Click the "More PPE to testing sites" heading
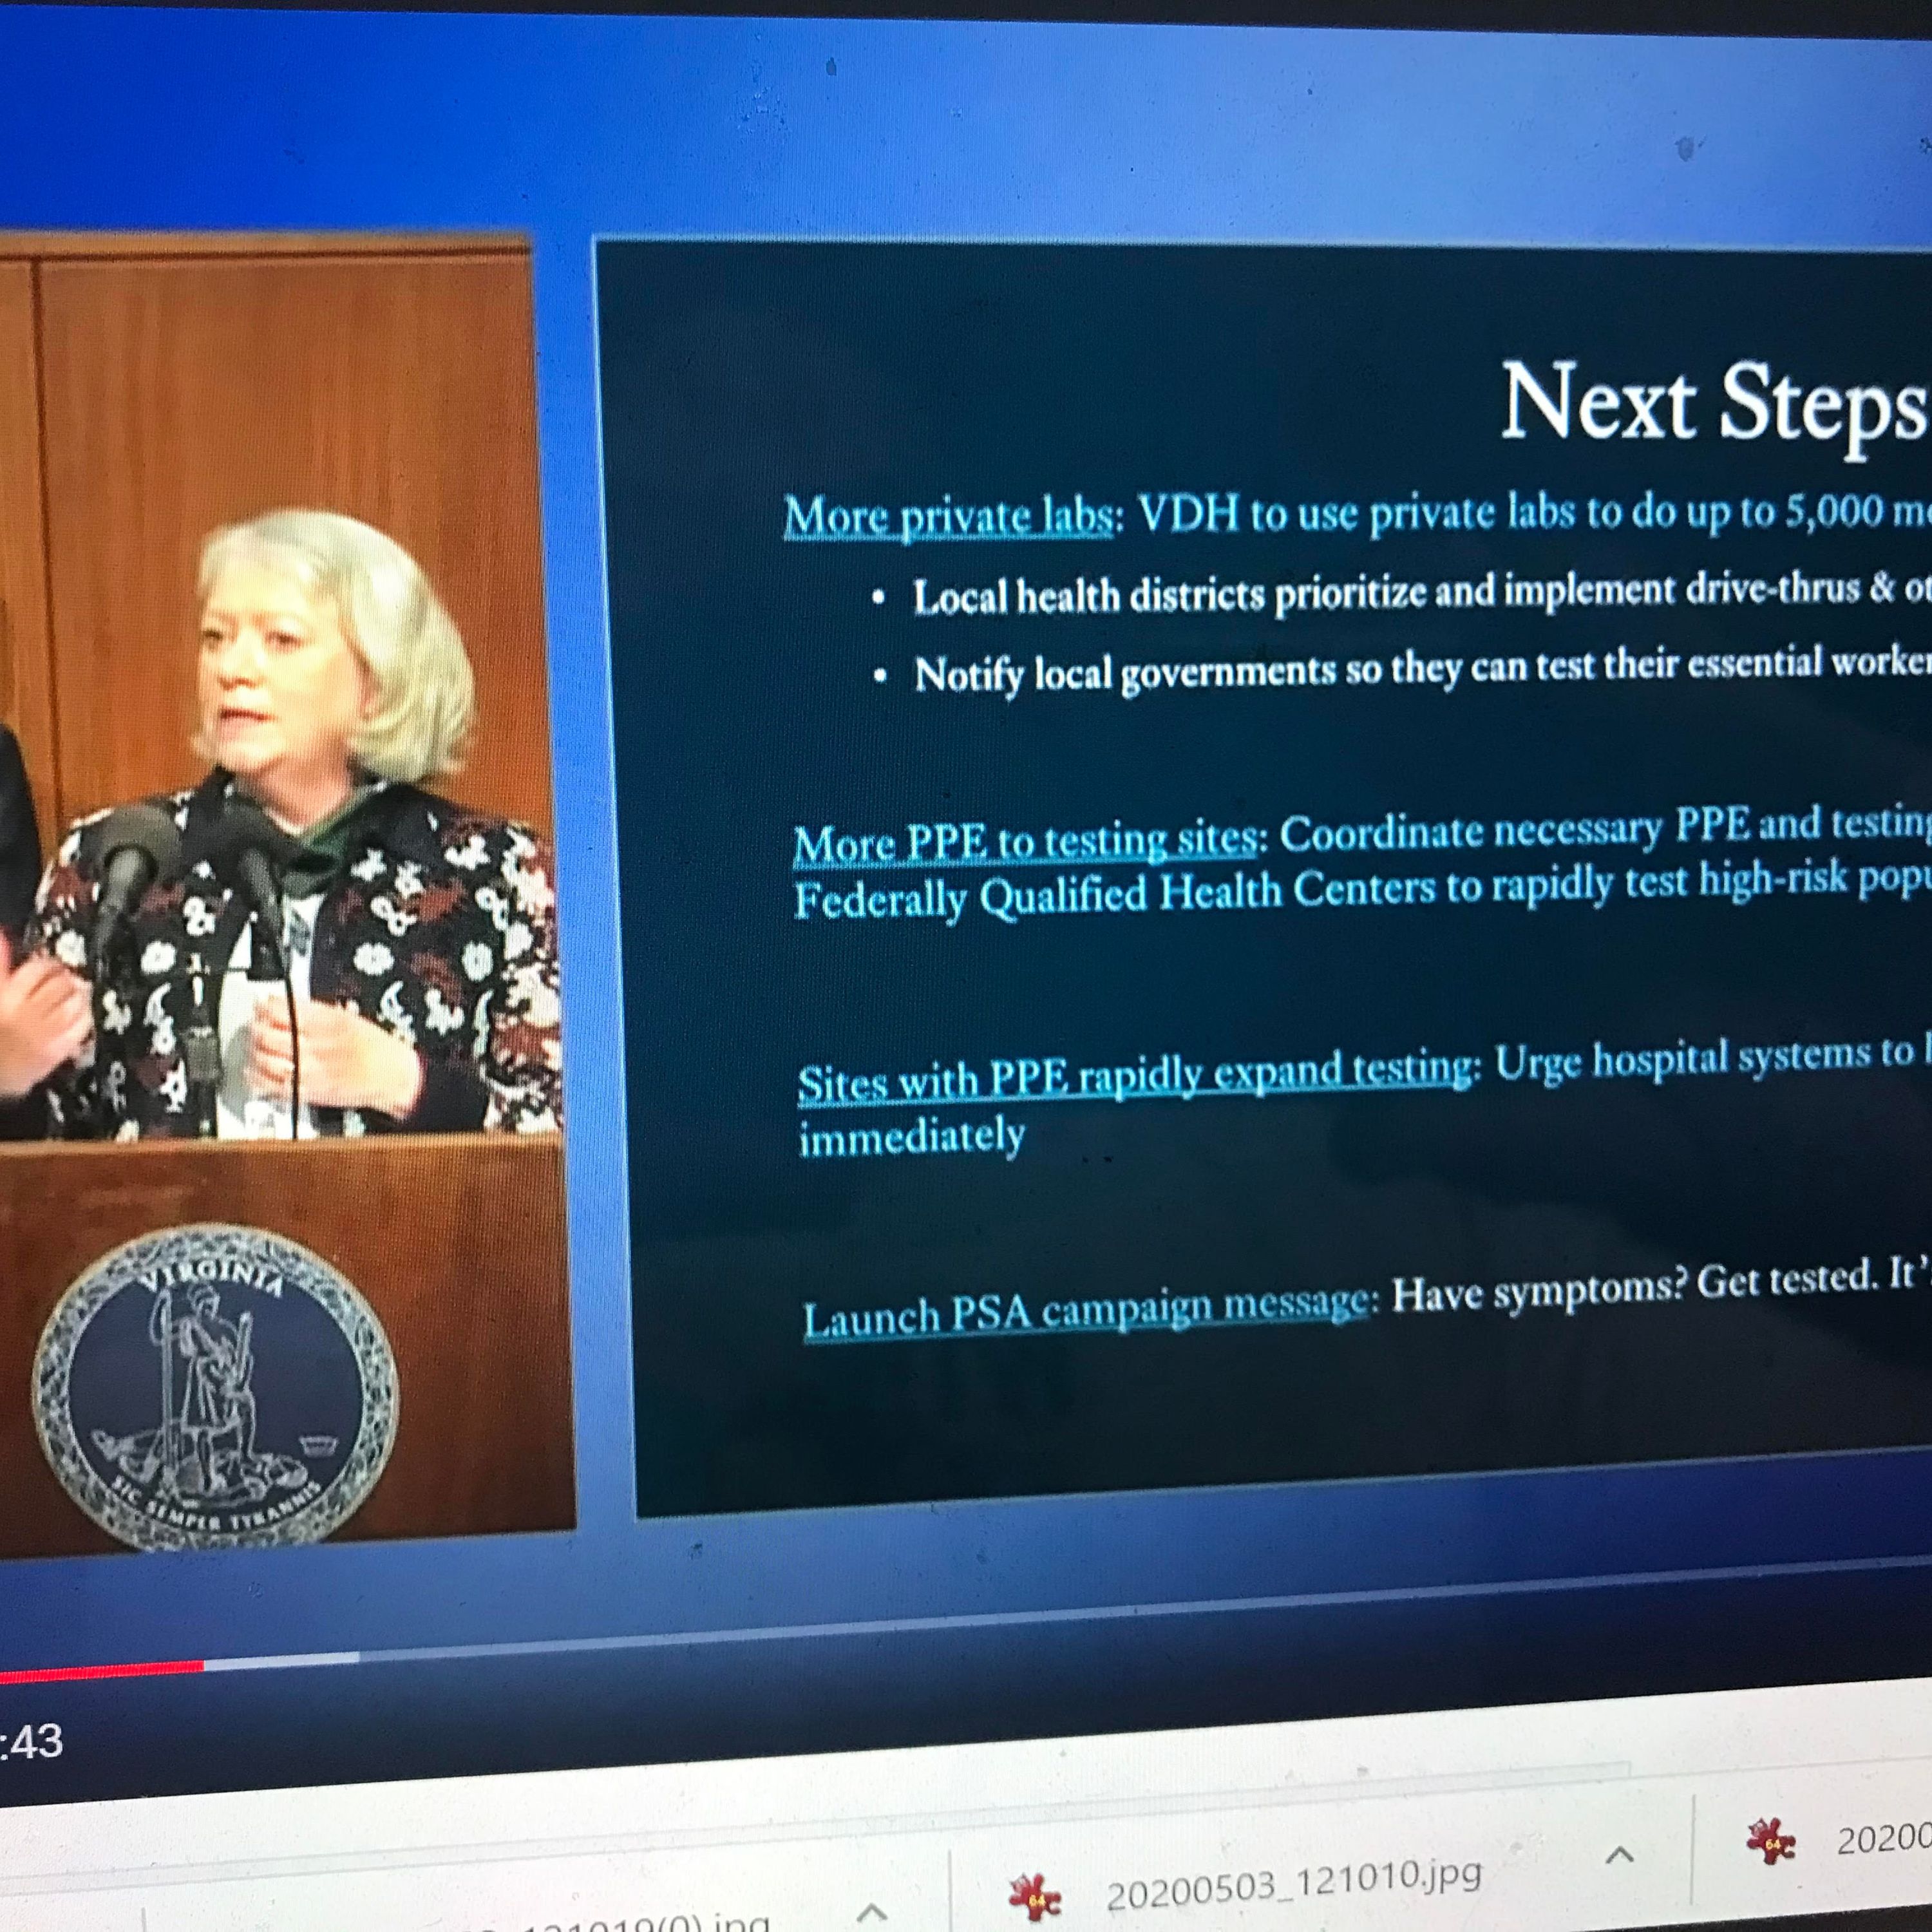 click(x=1025, y=842)
